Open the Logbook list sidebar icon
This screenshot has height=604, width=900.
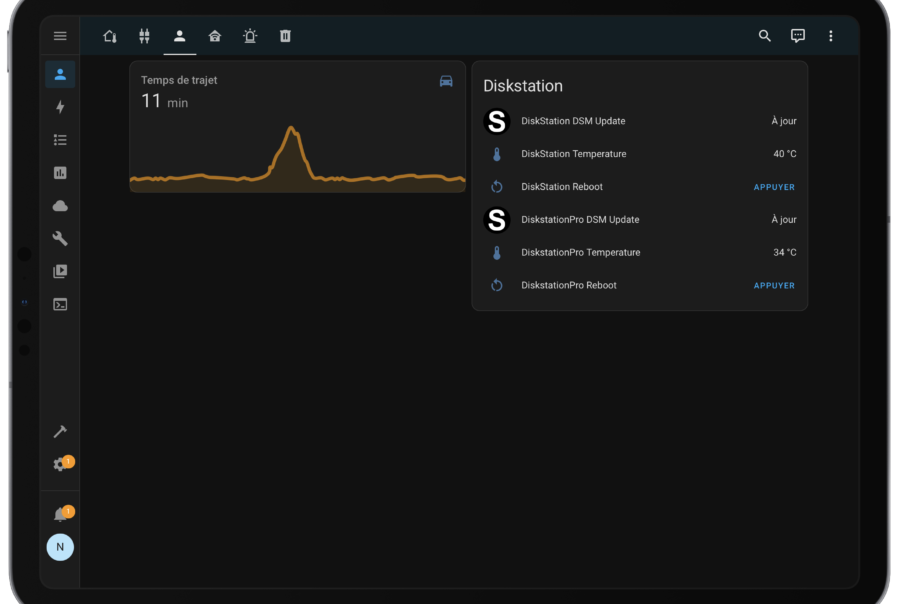[x=60, y=140]
